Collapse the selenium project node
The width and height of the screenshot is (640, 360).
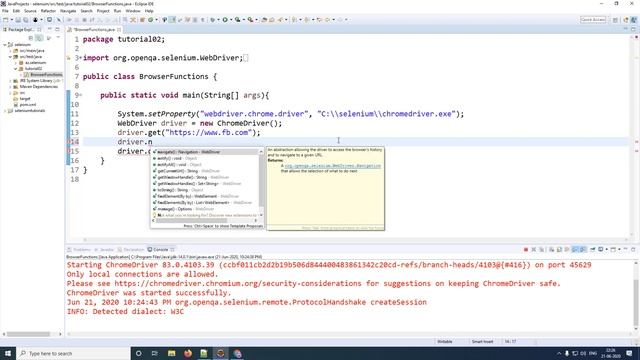pos(5,45)
